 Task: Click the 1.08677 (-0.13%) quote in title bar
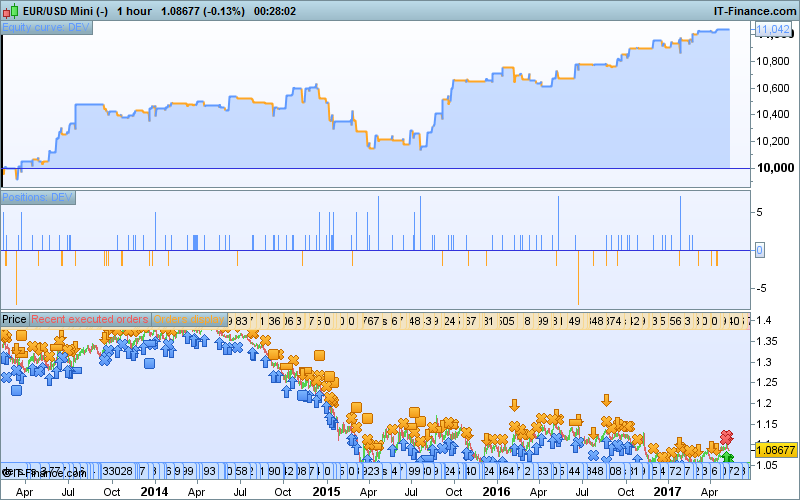point(203,11)
